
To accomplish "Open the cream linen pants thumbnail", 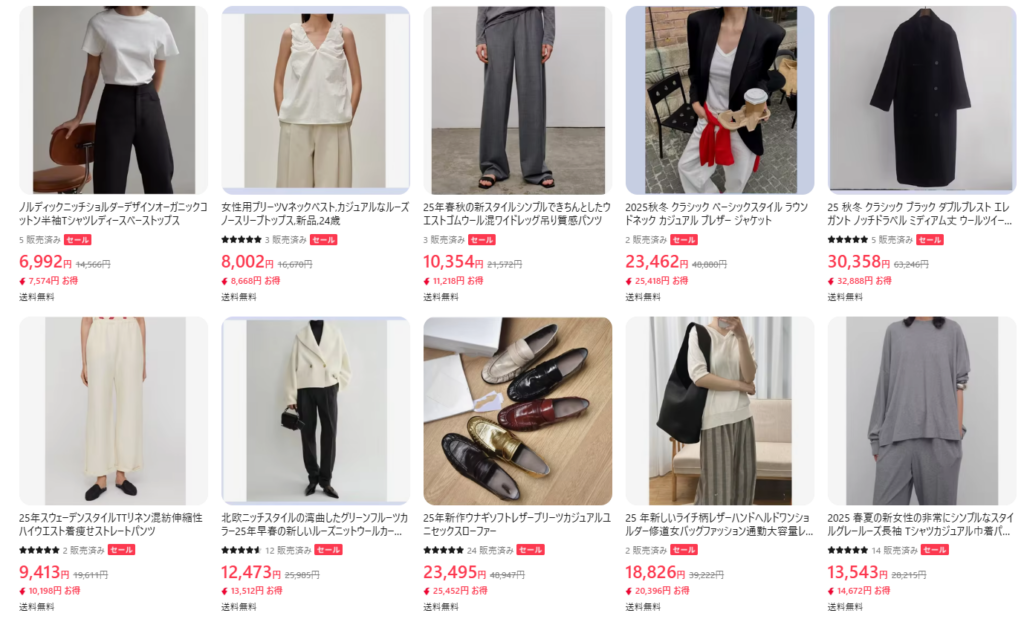I will click(x=114, y=411).
